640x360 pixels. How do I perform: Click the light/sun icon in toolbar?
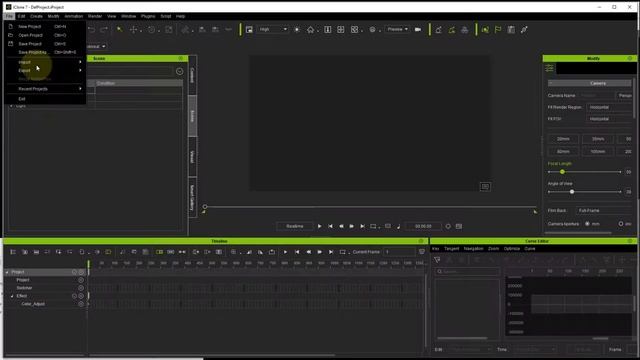[x=297, y=29]
